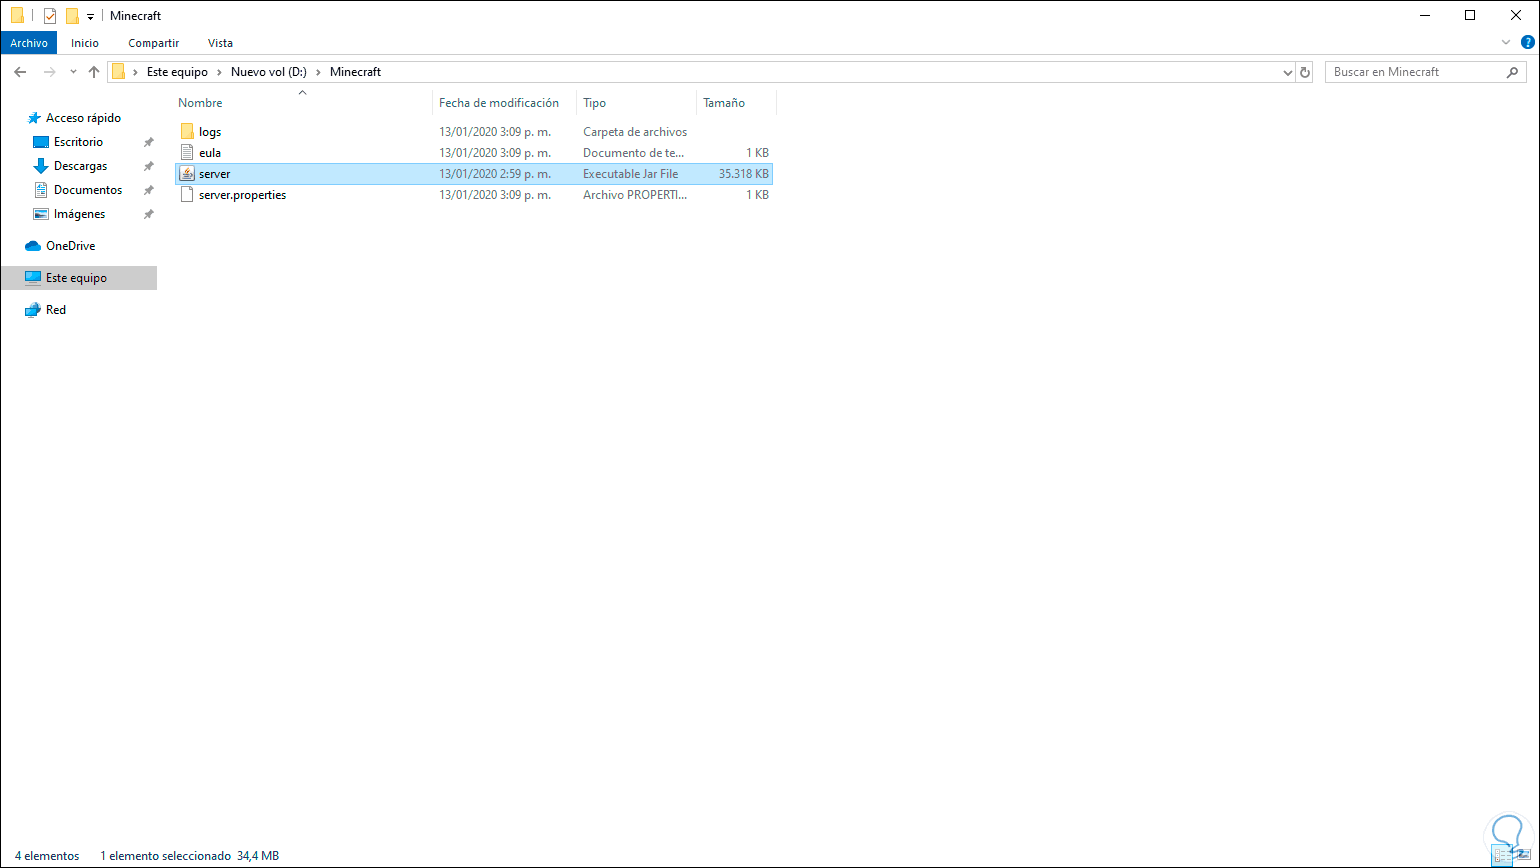Click the modification date in the eula row
This screenshot has width=1540, height=868.
(495, 153)
